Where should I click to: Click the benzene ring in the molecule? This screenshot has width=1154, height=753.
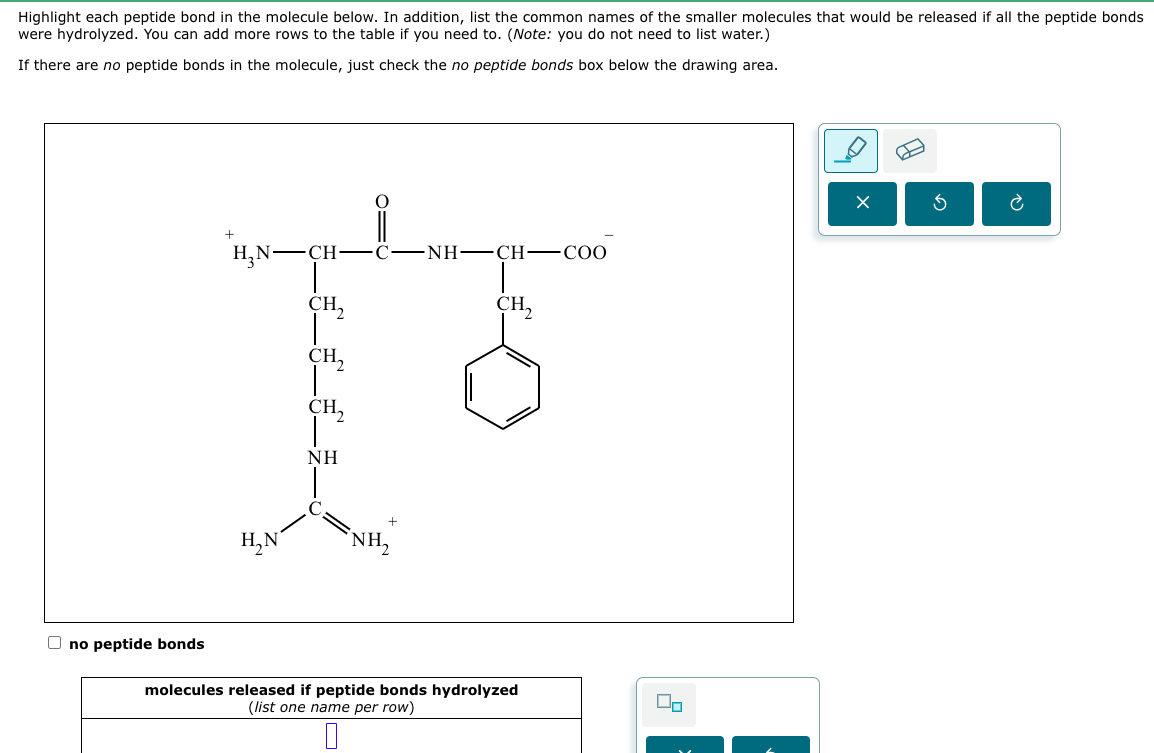click(x=503, y=386)
